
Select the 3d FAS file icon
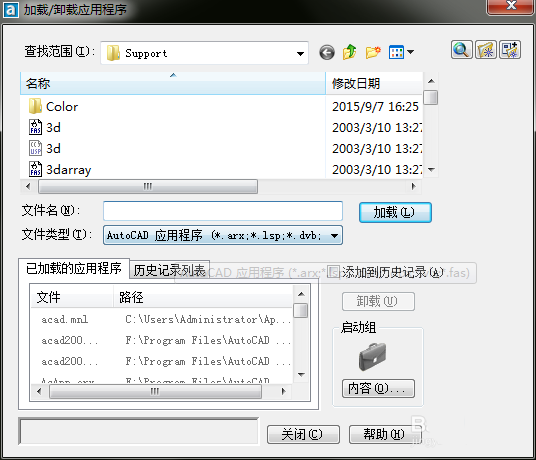(36, 127)
